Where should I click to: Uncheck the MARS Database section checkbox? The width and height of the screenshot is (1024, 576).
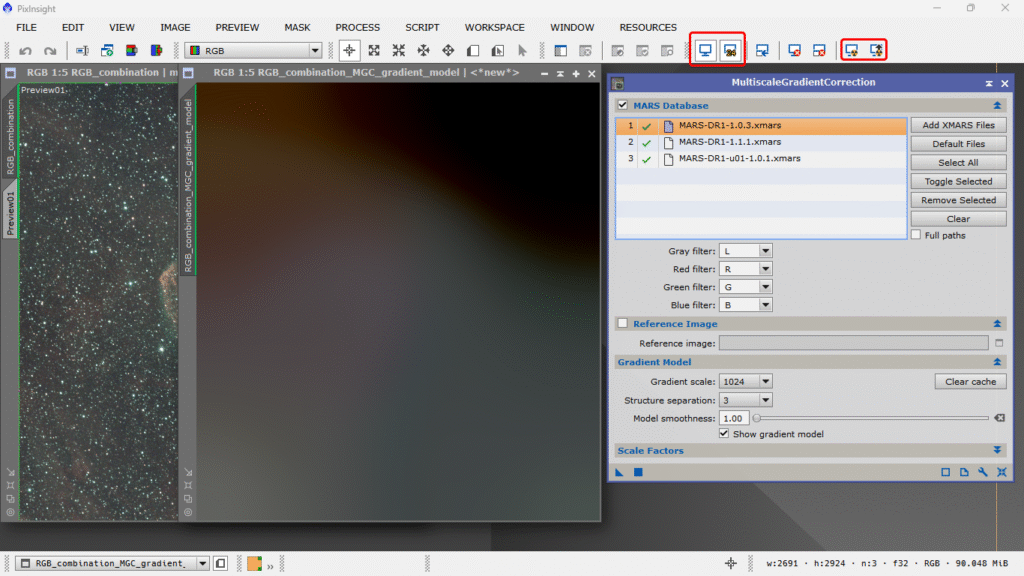point(623,105)
